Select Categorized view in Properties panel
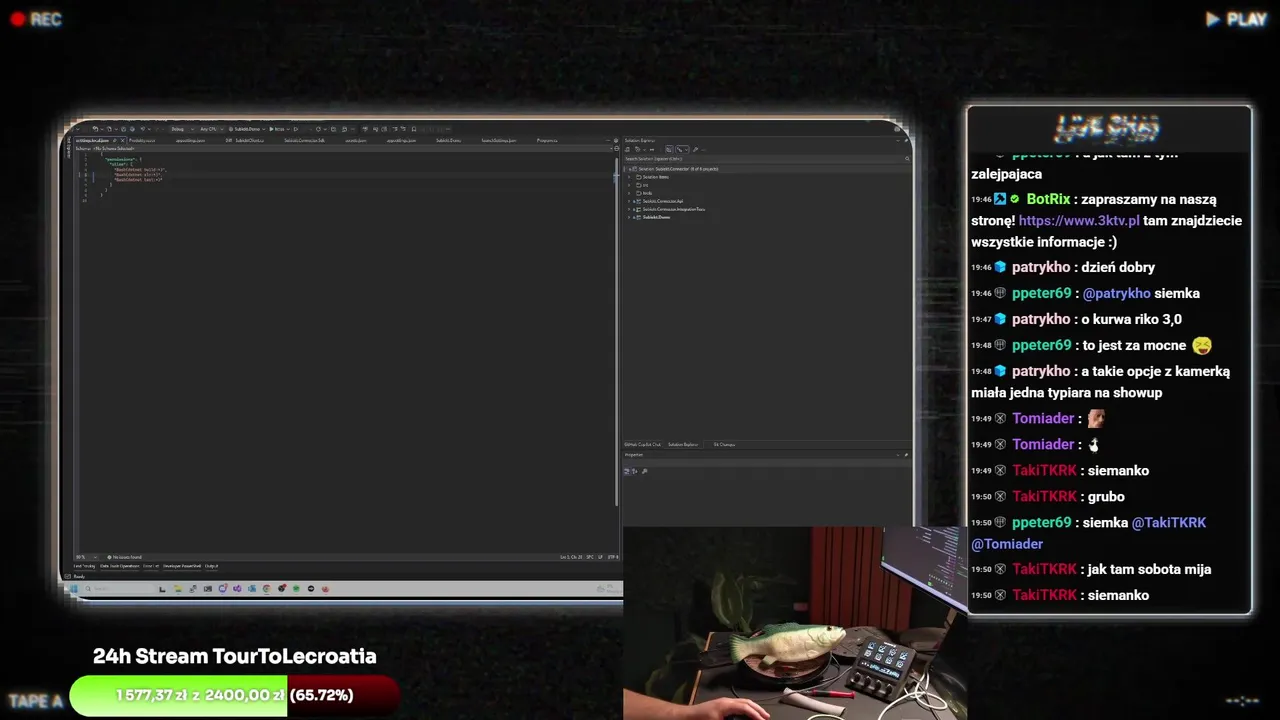Screen dimensions: 1280x720 [627, 471]
